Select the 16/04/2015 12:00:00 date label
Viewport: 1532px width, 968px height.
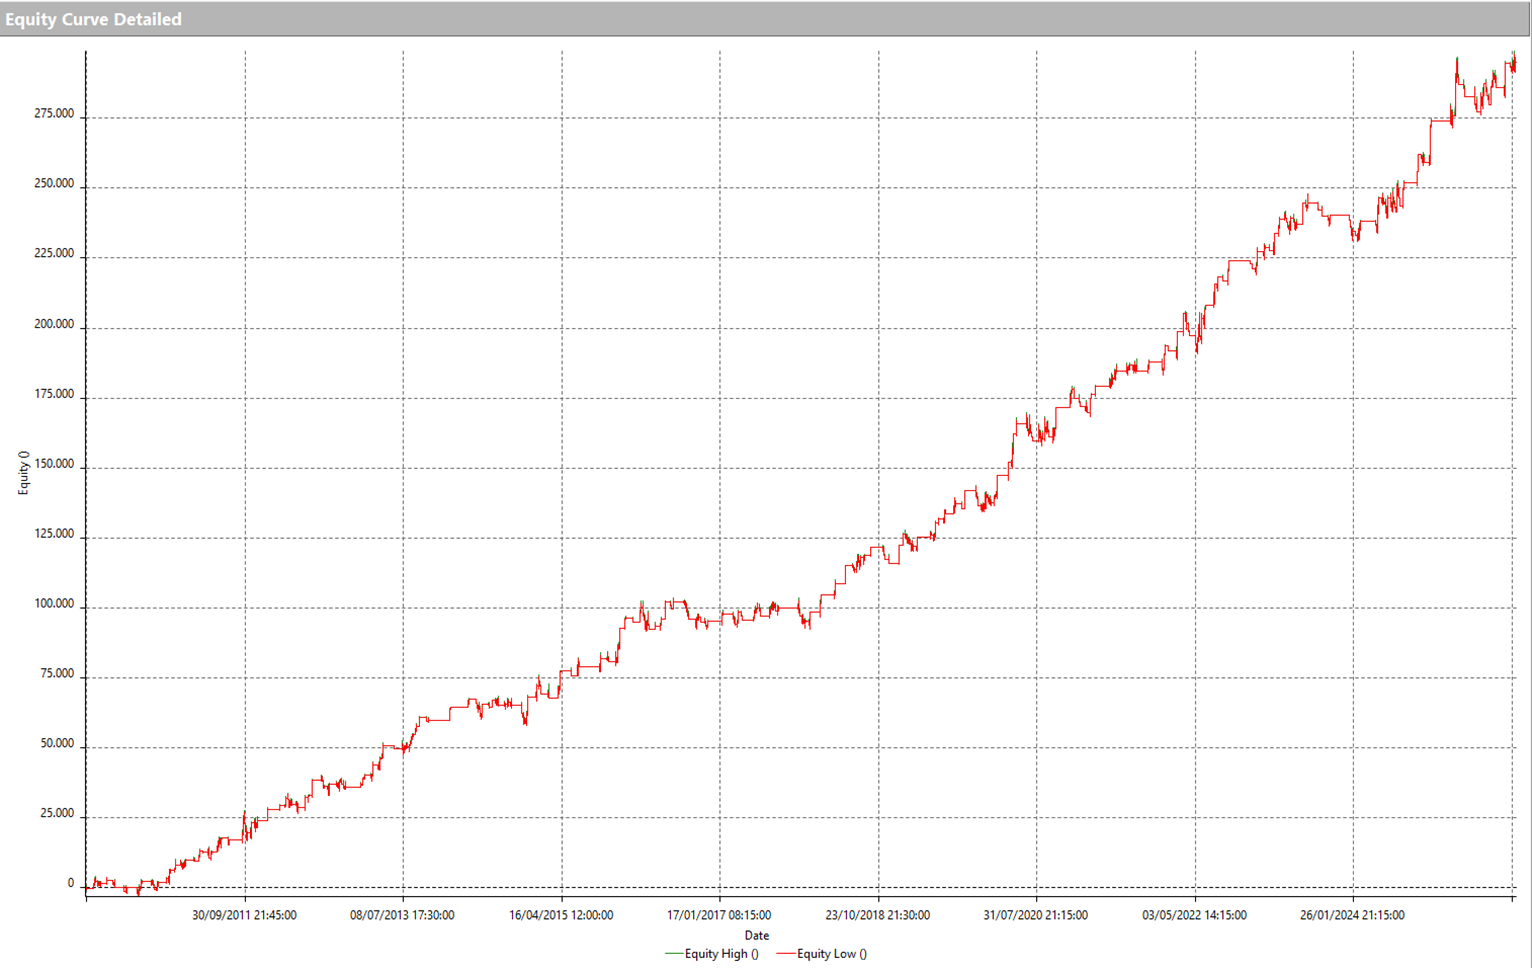(561, 915)
